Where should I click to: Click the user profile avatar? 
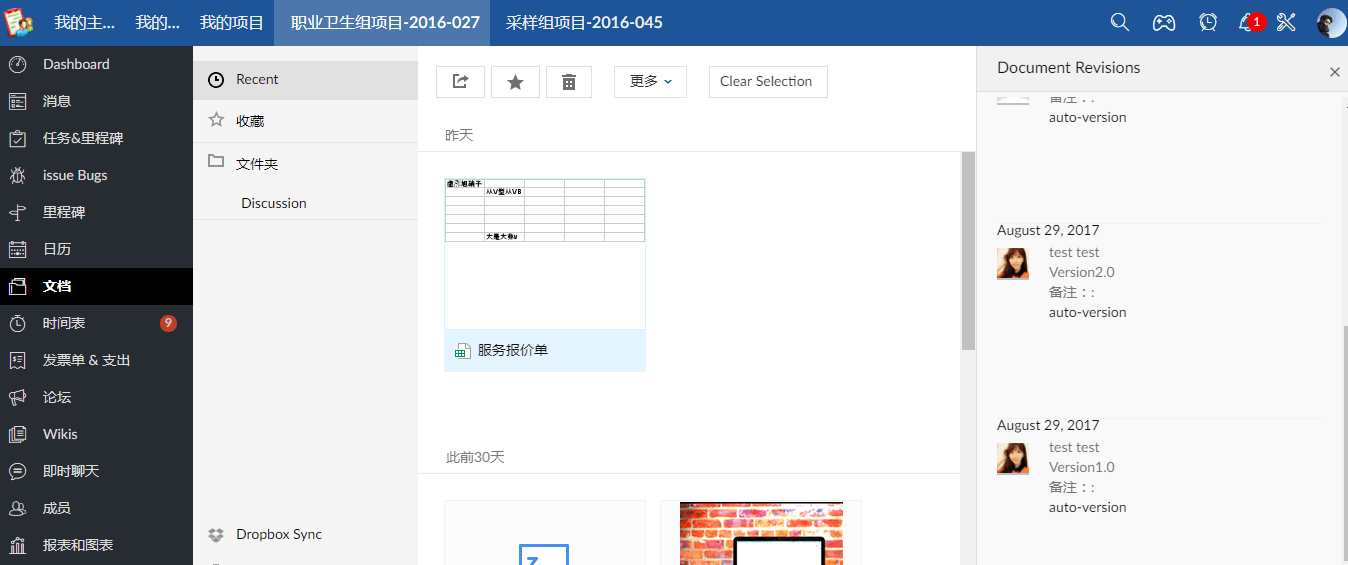coord(1330,22)
